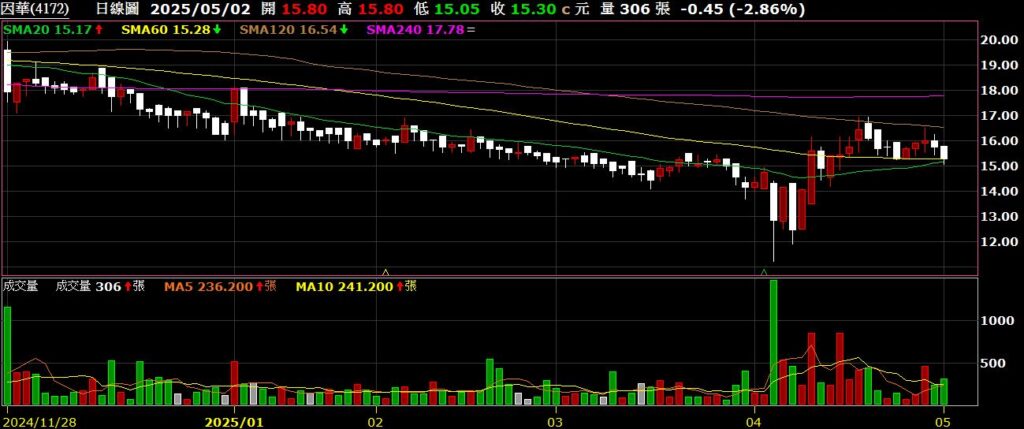Select the 日線圖 chart type label
Viewport: 1024px width, 429px height.
(x=120, y=10)
